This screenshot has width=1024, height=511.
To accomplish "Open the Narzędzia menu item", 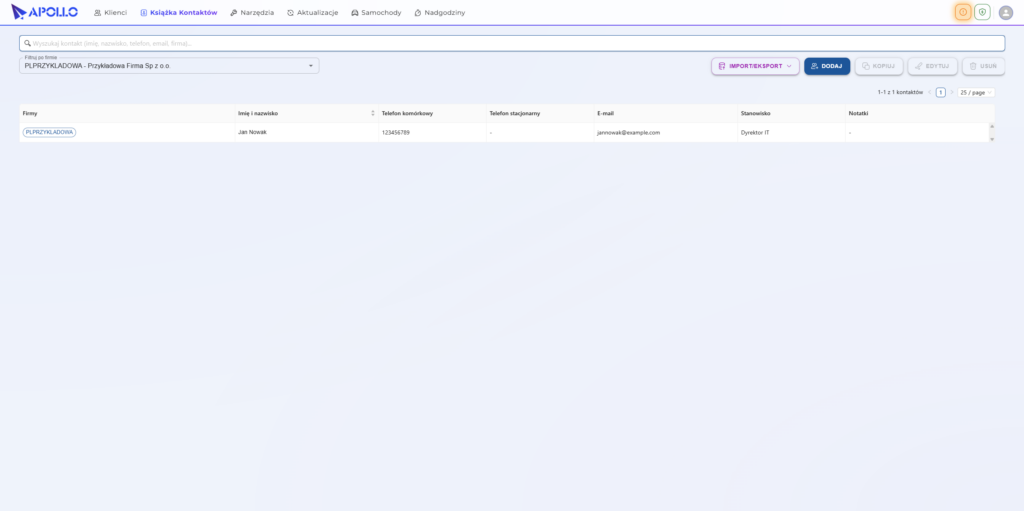I will tap(252, 12).
